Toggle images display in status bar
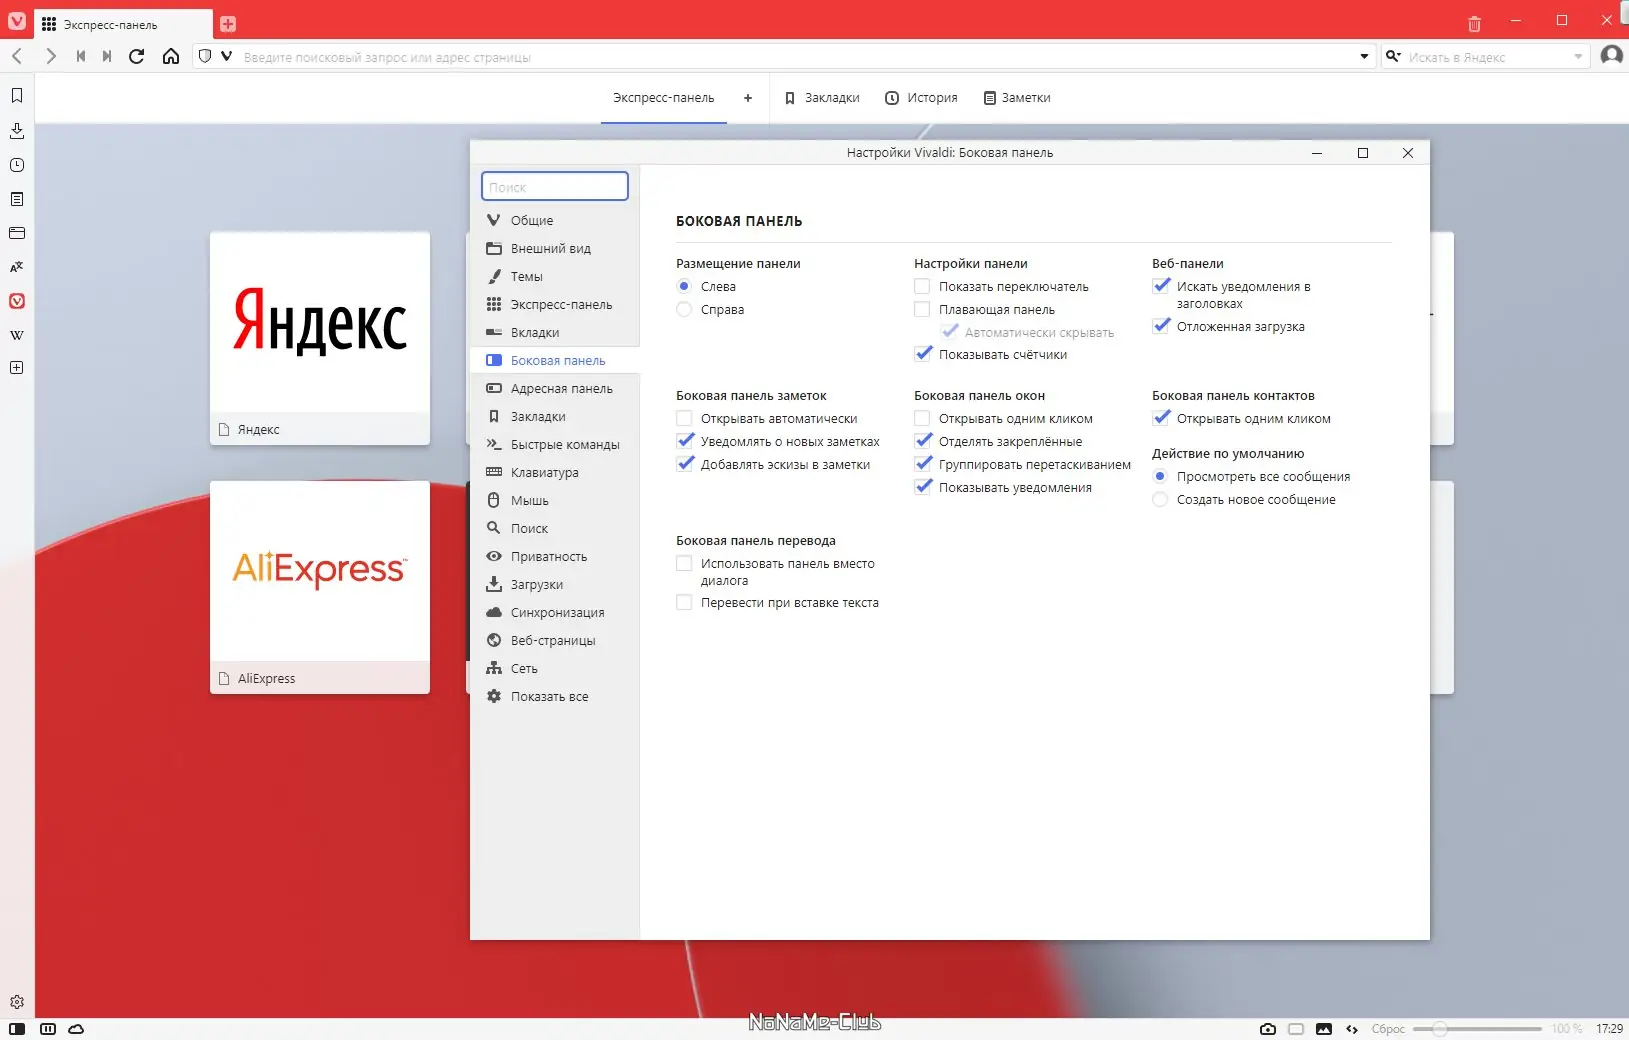 tap(1324, 1029)
